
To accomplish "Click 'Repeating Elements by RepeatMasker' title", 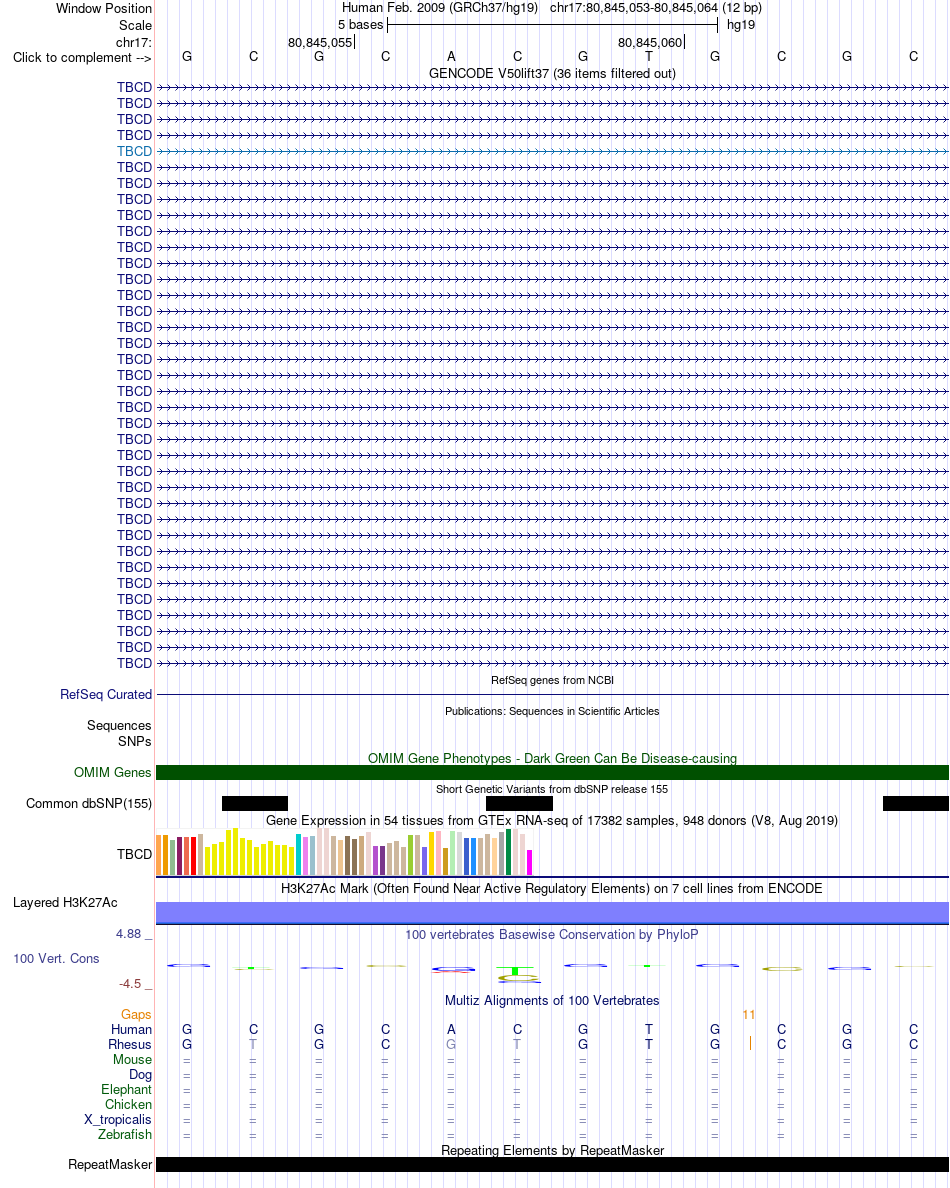I will 552,1150.
